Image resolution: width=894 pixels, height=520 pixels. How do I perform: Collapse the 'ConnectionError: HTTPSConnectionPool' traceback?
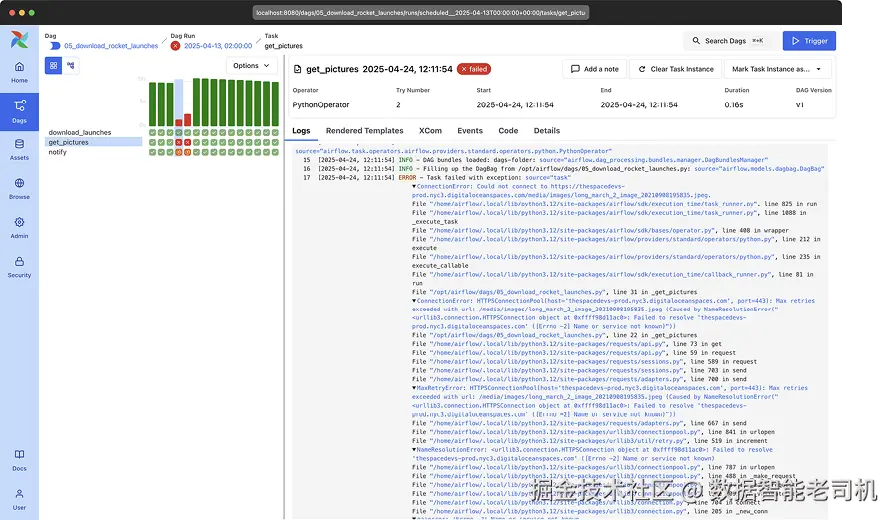414,300
